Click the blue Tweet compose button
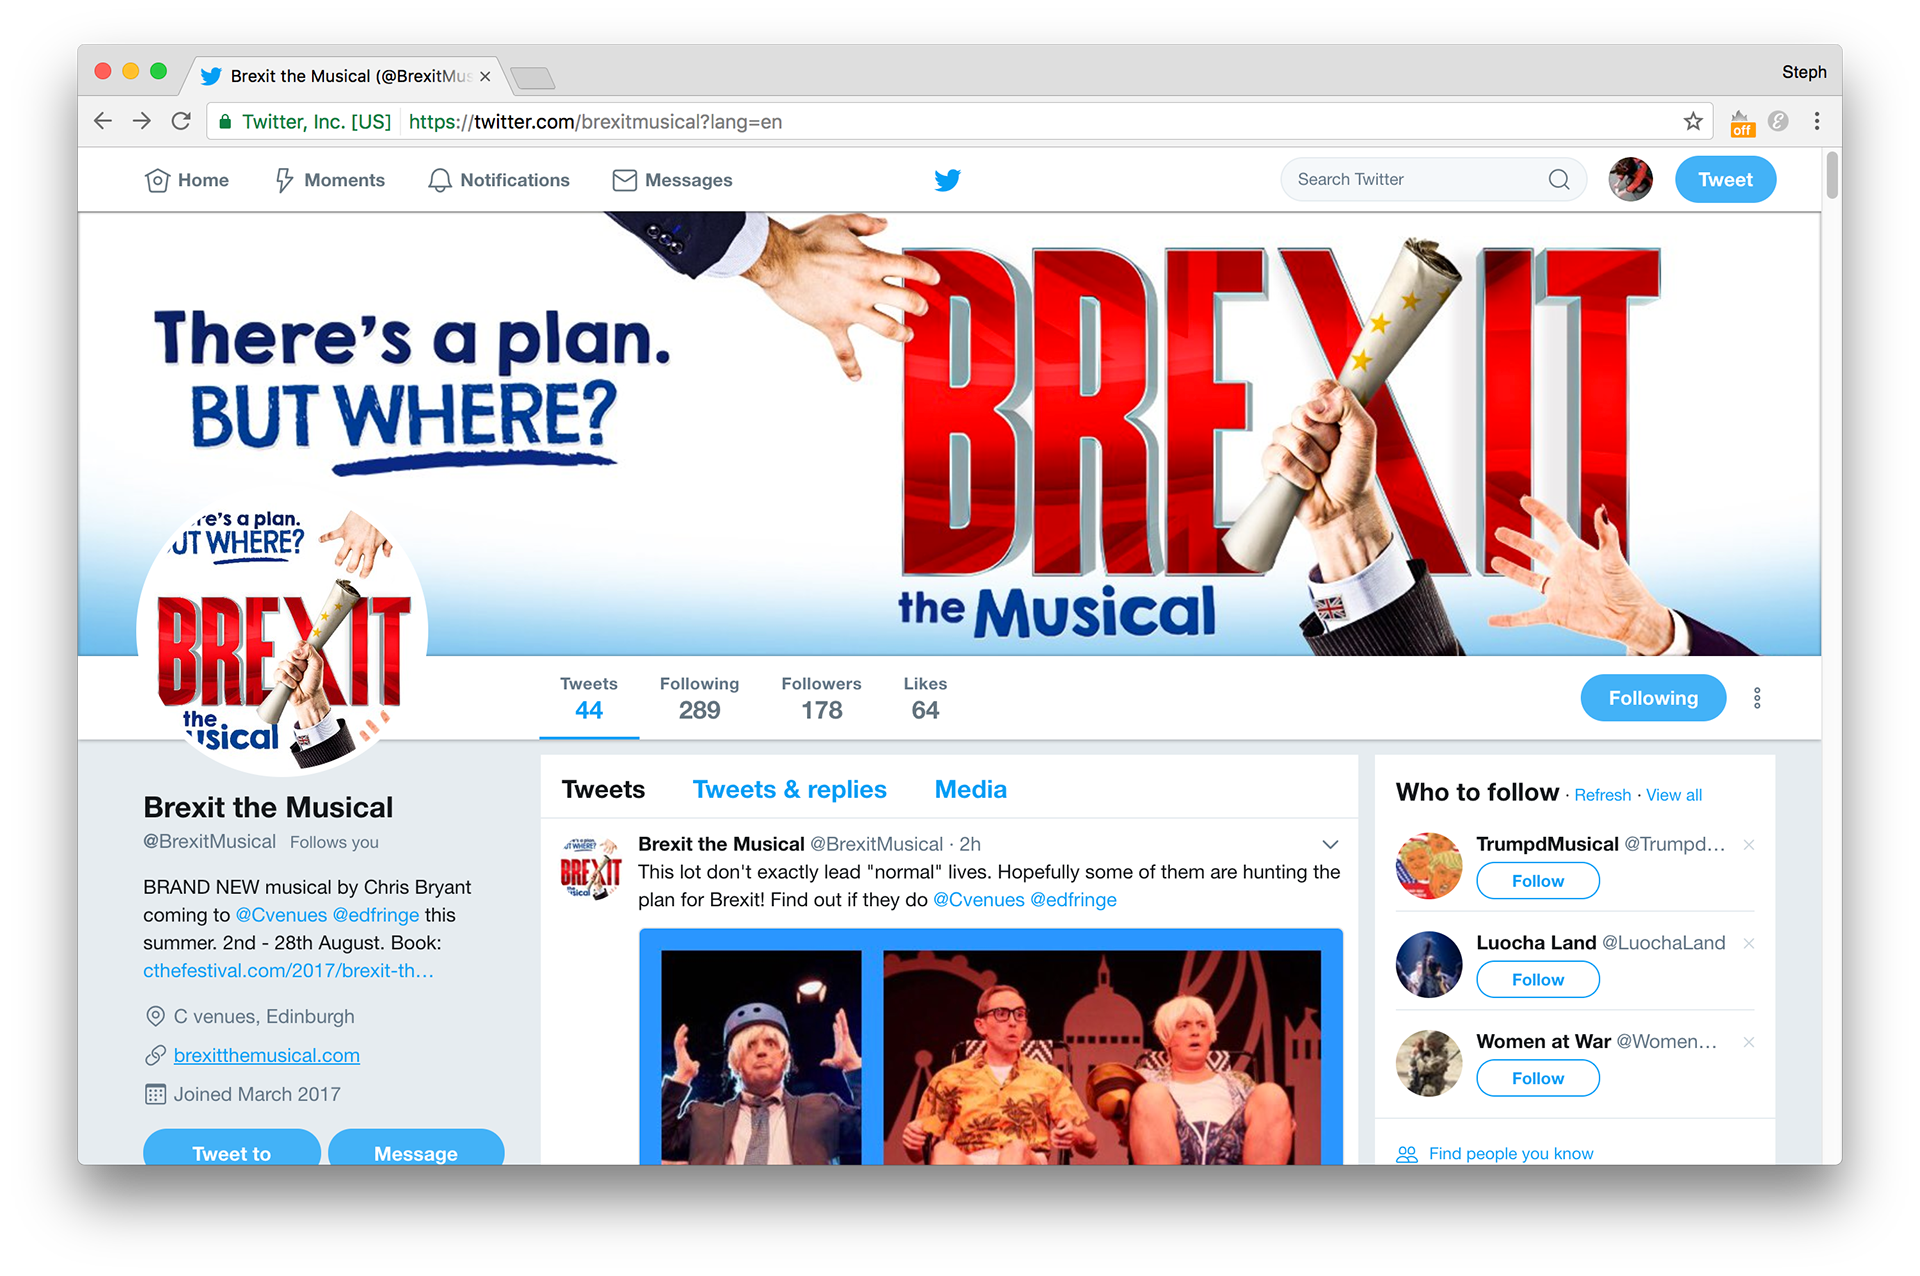Image resolution: width=1920 pixels, height=1276 pixels. pyautogui.click(x=1725, y=180)
